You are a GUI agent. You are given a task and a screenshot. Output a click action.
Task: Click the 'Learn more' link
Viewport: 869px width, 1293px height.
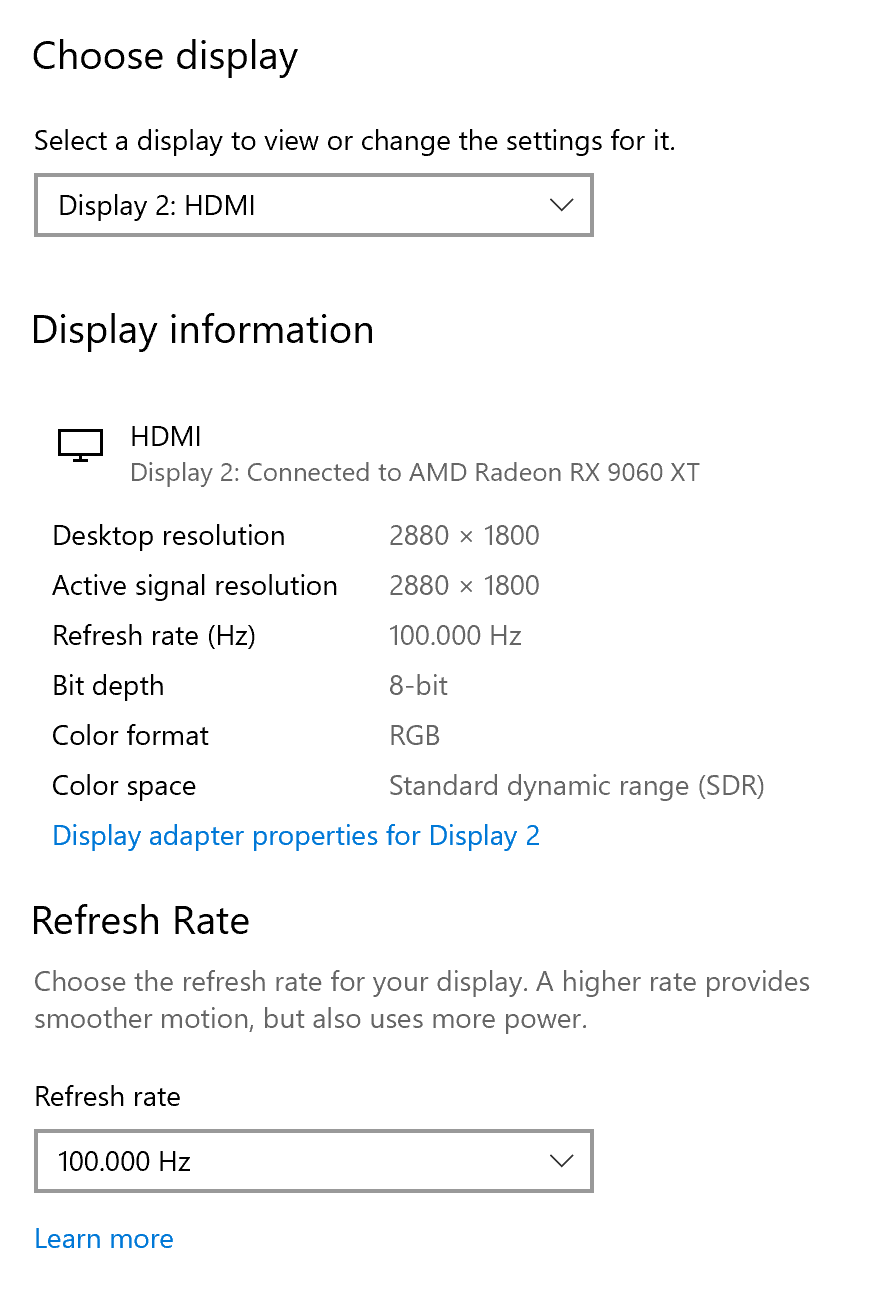click(x=103, y=1238)
